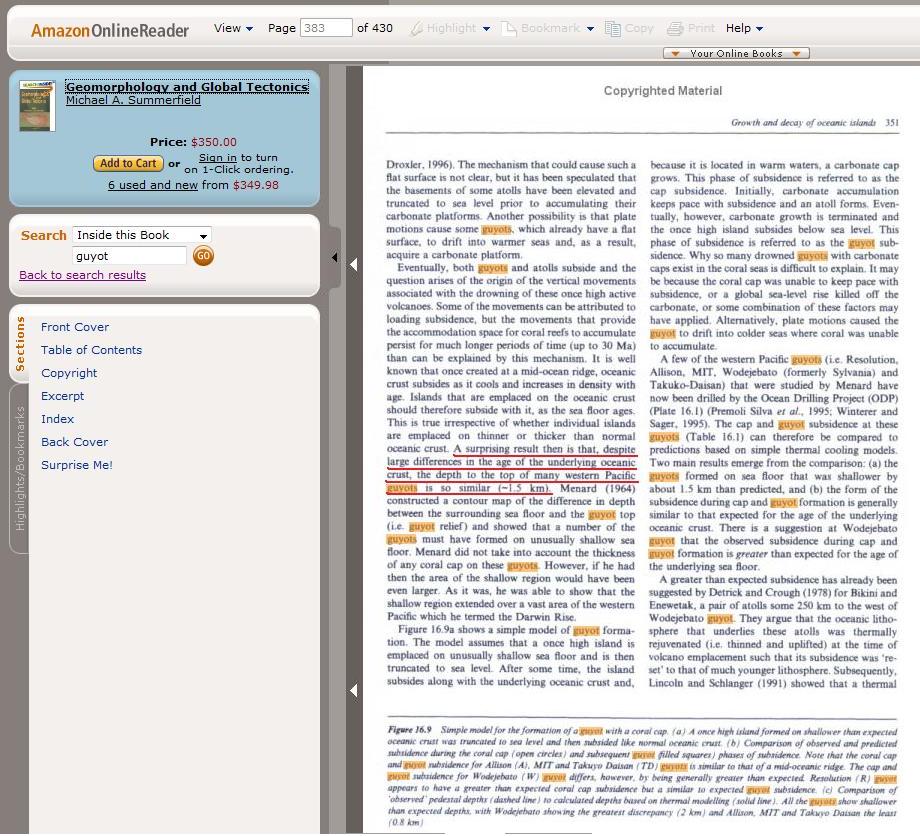The width and height of the screenshot is (920, 836).
Task: Click the orange GO search button
Action: pos(204,256)
